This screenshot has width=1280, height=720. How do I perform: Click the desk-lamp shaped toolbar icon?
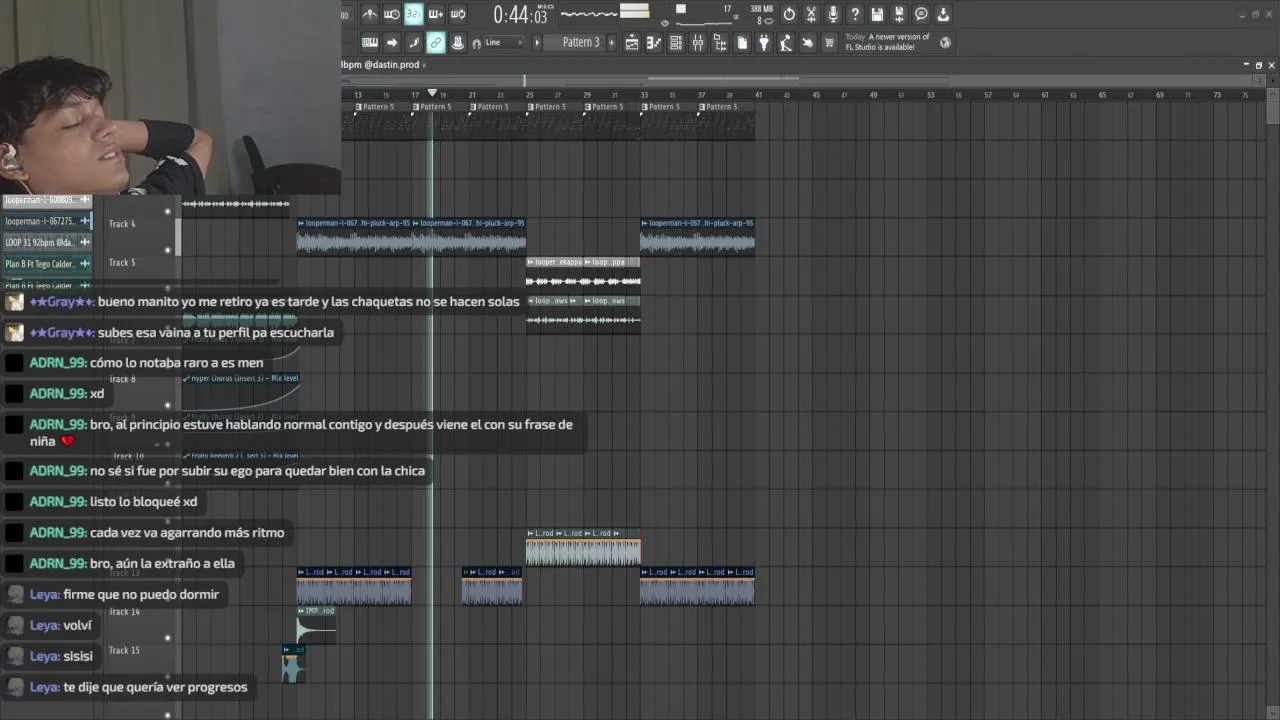pos(786,42)
